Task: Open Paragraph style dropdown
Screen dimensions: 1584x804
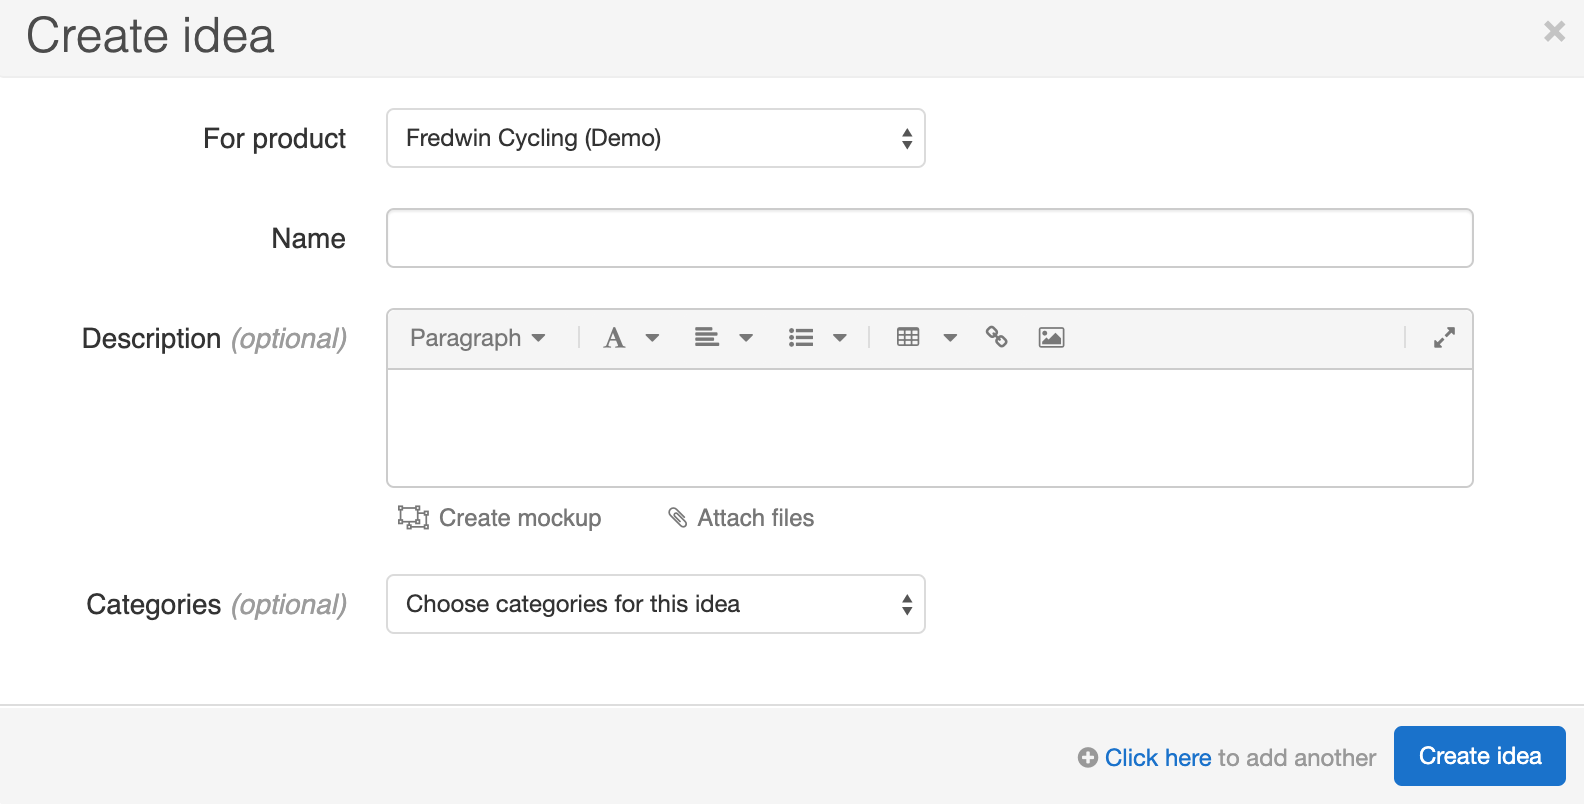Action: pyautogui.click(x=478, y=338)
